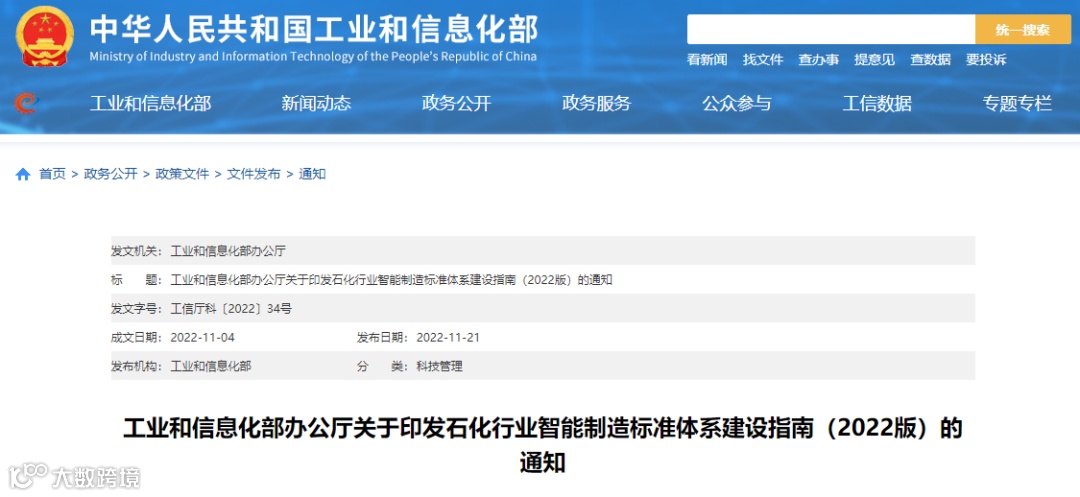The image size is (1080, 497).
Task: Click the 统一搜索 search button
Action: pyautogui.click(x=1023, y=30)
